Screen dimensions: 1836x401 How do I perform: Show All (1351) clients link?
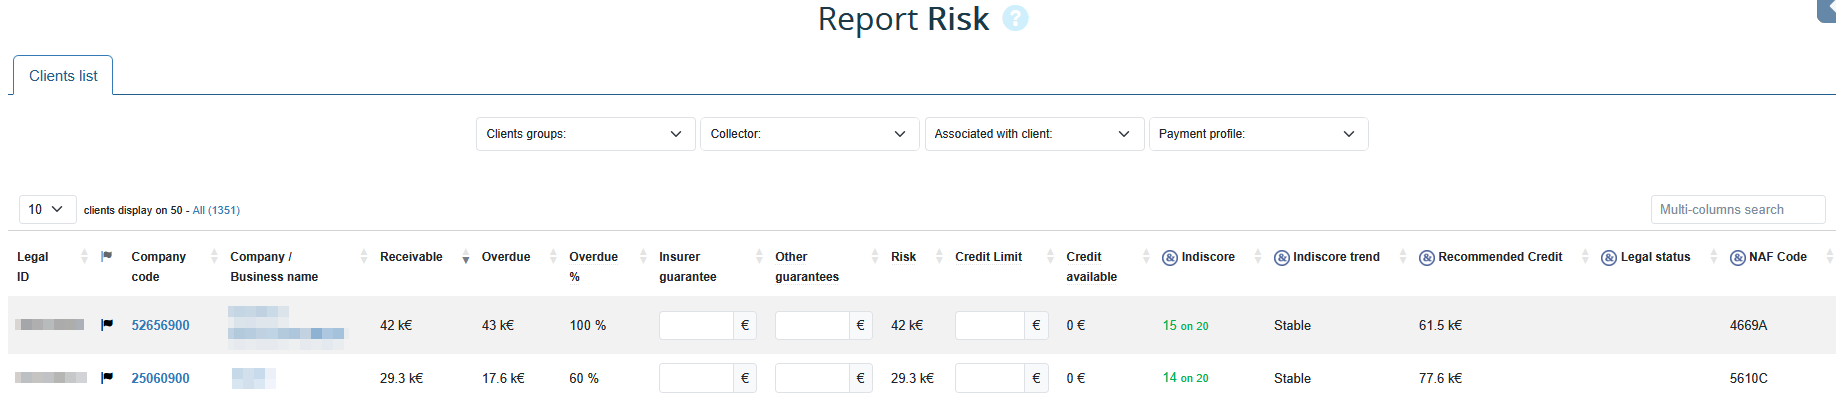click(216, 211)
